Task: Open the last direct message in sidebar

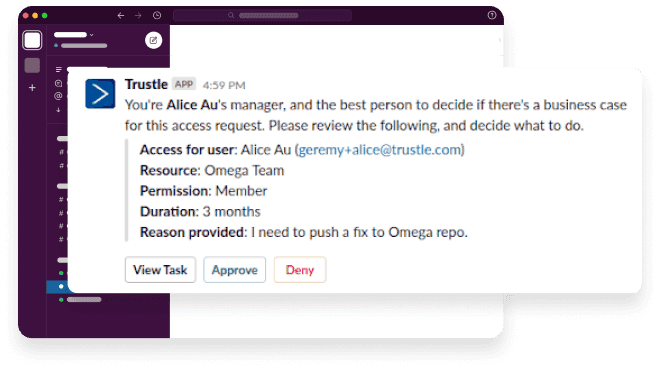Action: click(81, 300)
